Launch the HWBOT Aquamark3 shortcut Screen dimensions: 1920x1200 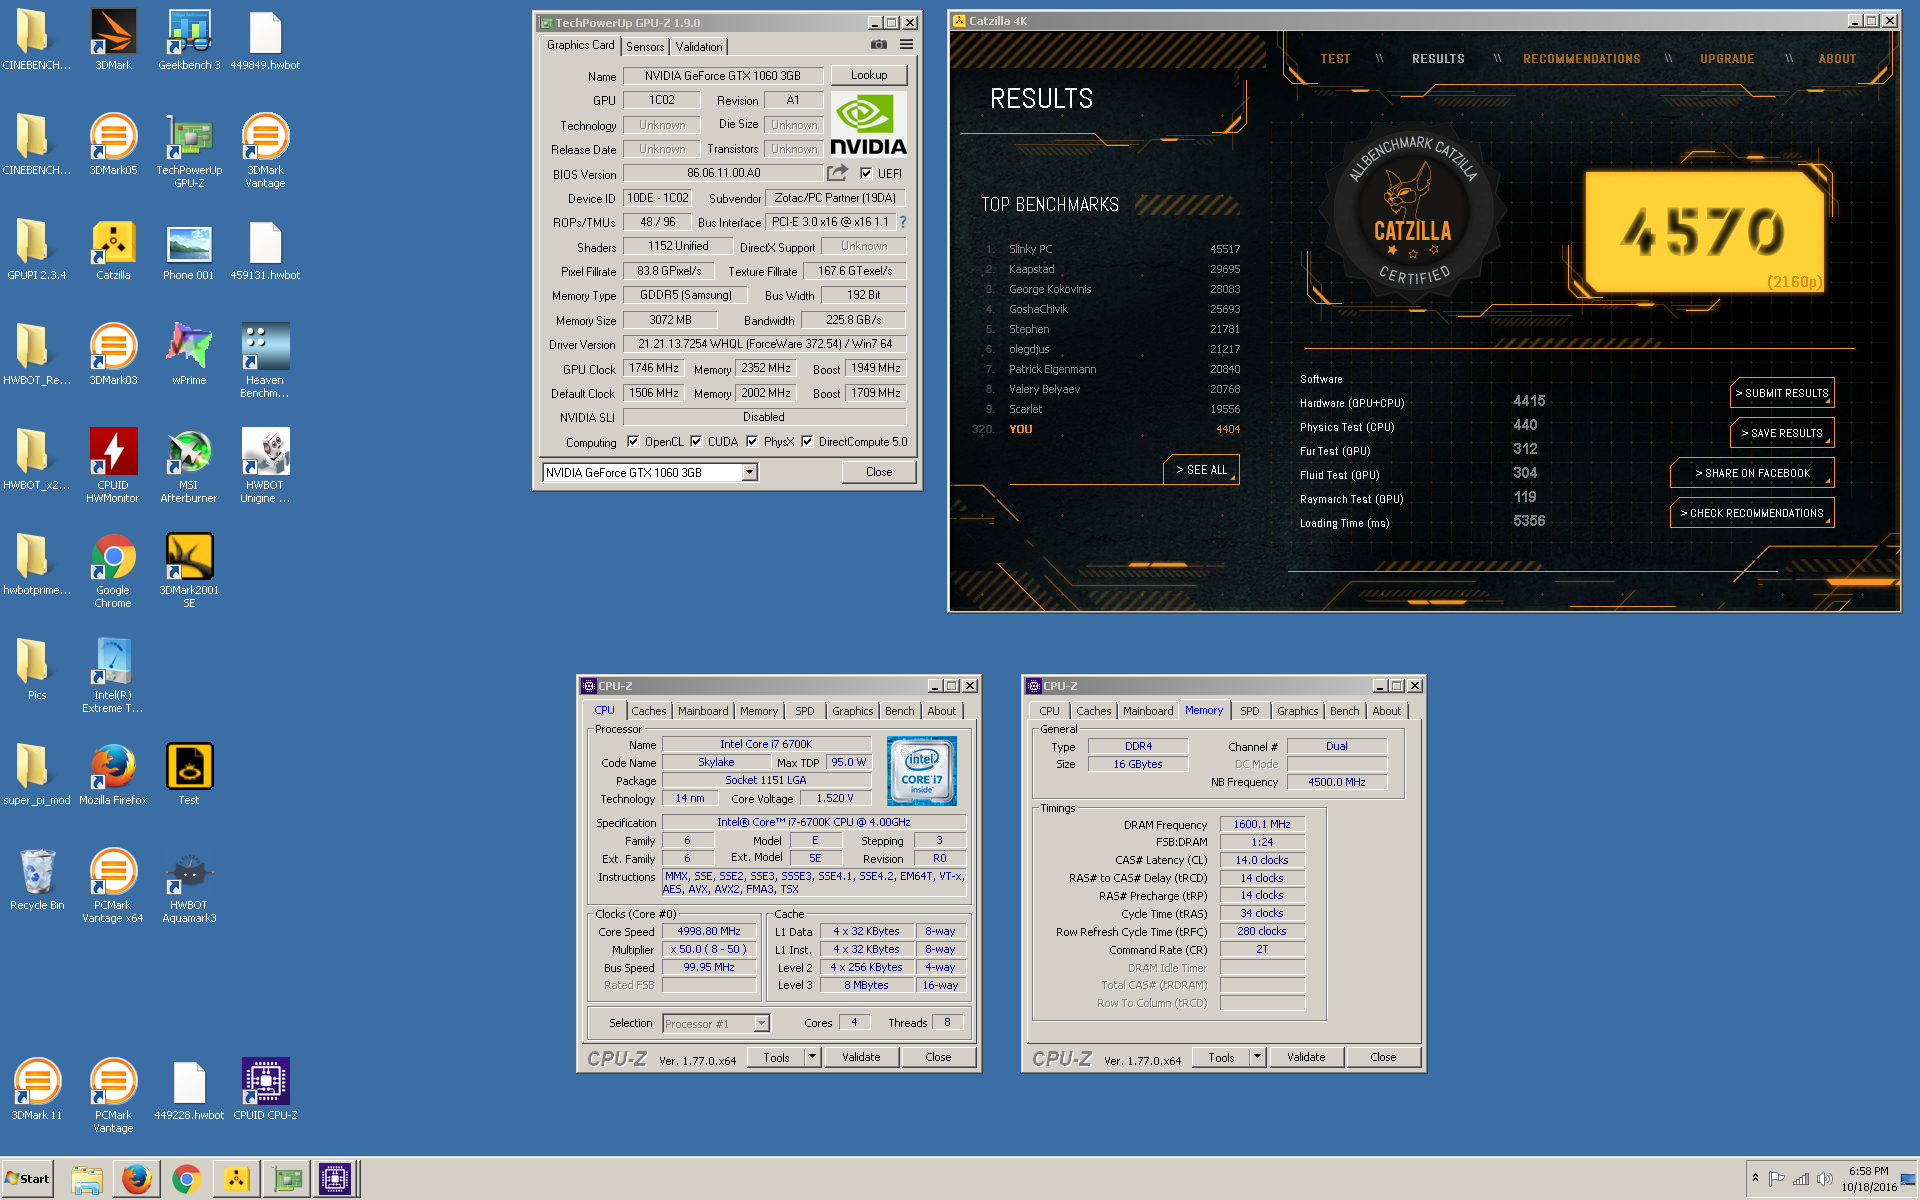click(189, 887)
